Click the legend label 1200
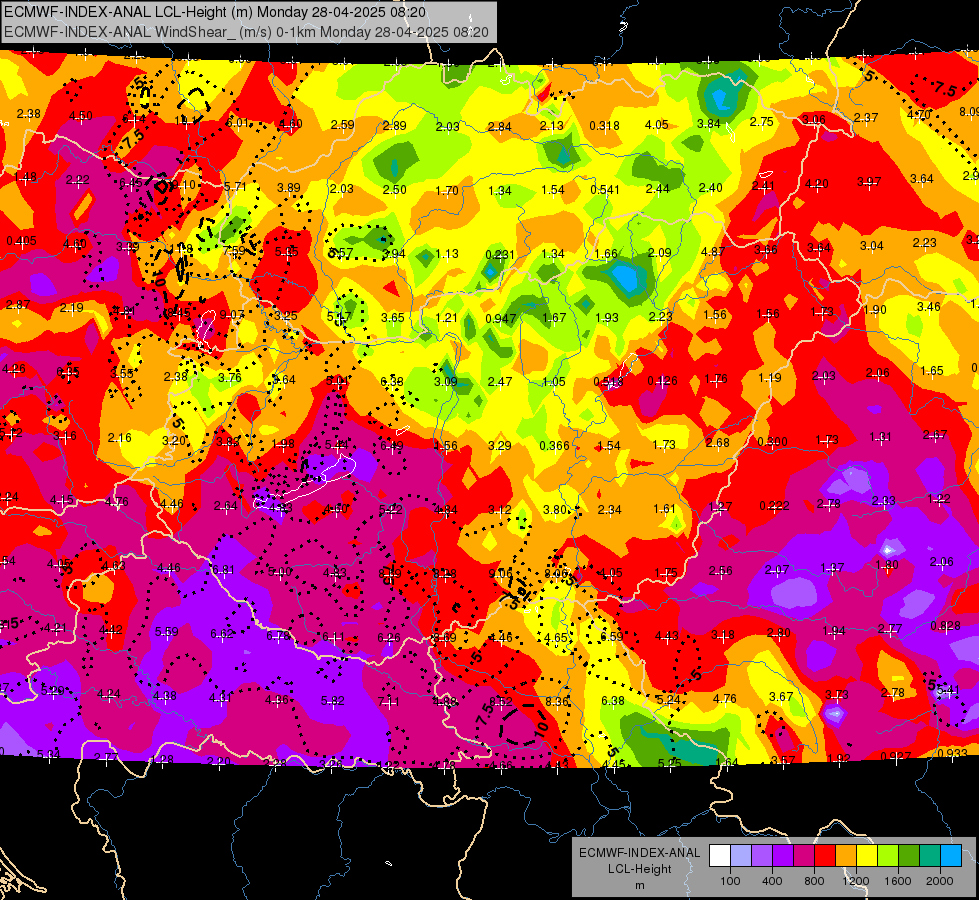This screenshot has width=979, height=900. click(x=856, y=881)
